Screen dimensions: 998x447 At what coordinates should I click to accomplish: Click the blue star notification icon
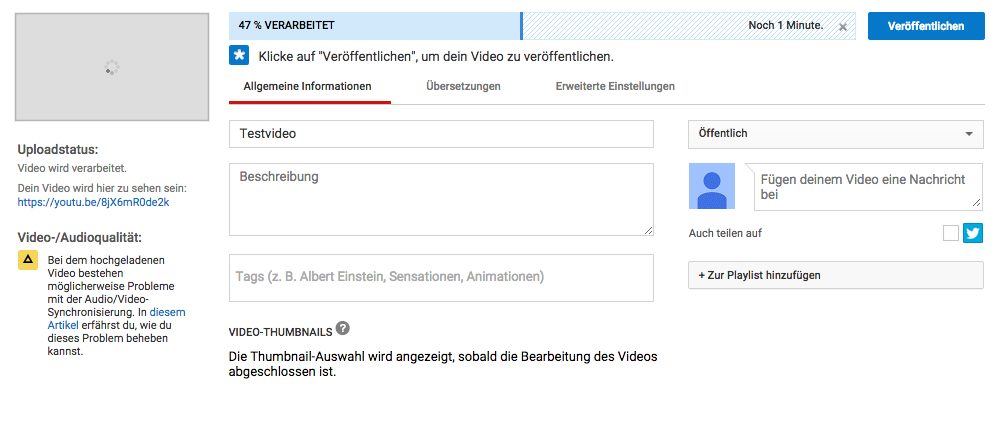pyautogui.click(x=239, y=56)
